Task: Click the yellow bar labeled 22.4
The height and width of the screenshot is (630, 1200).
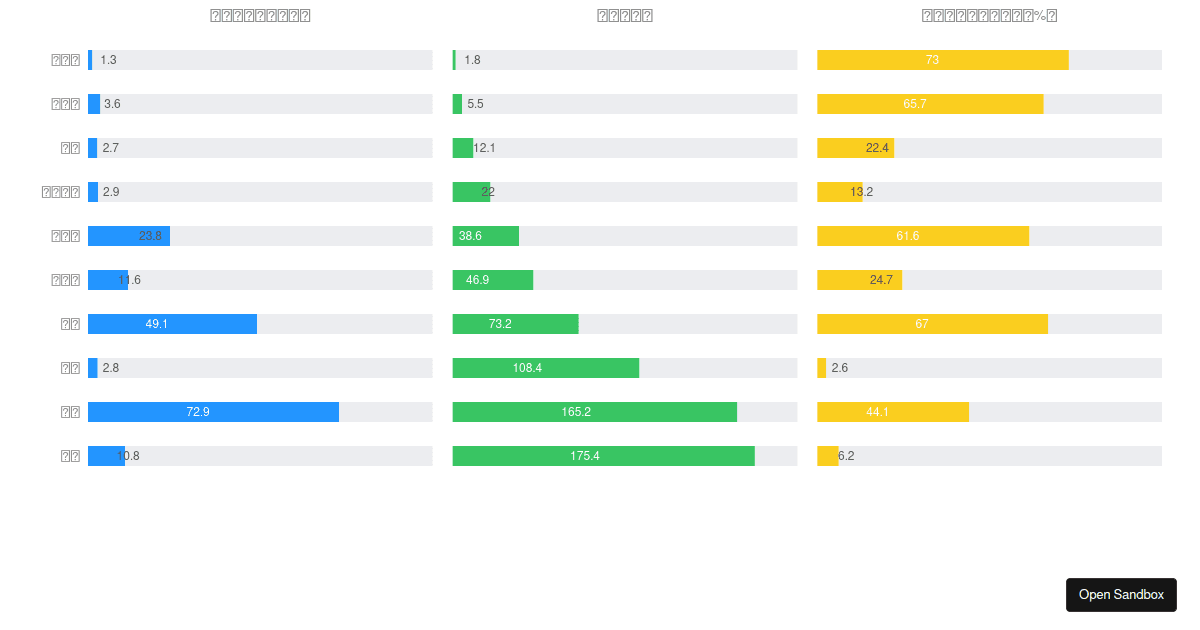Action: point(855,148)
